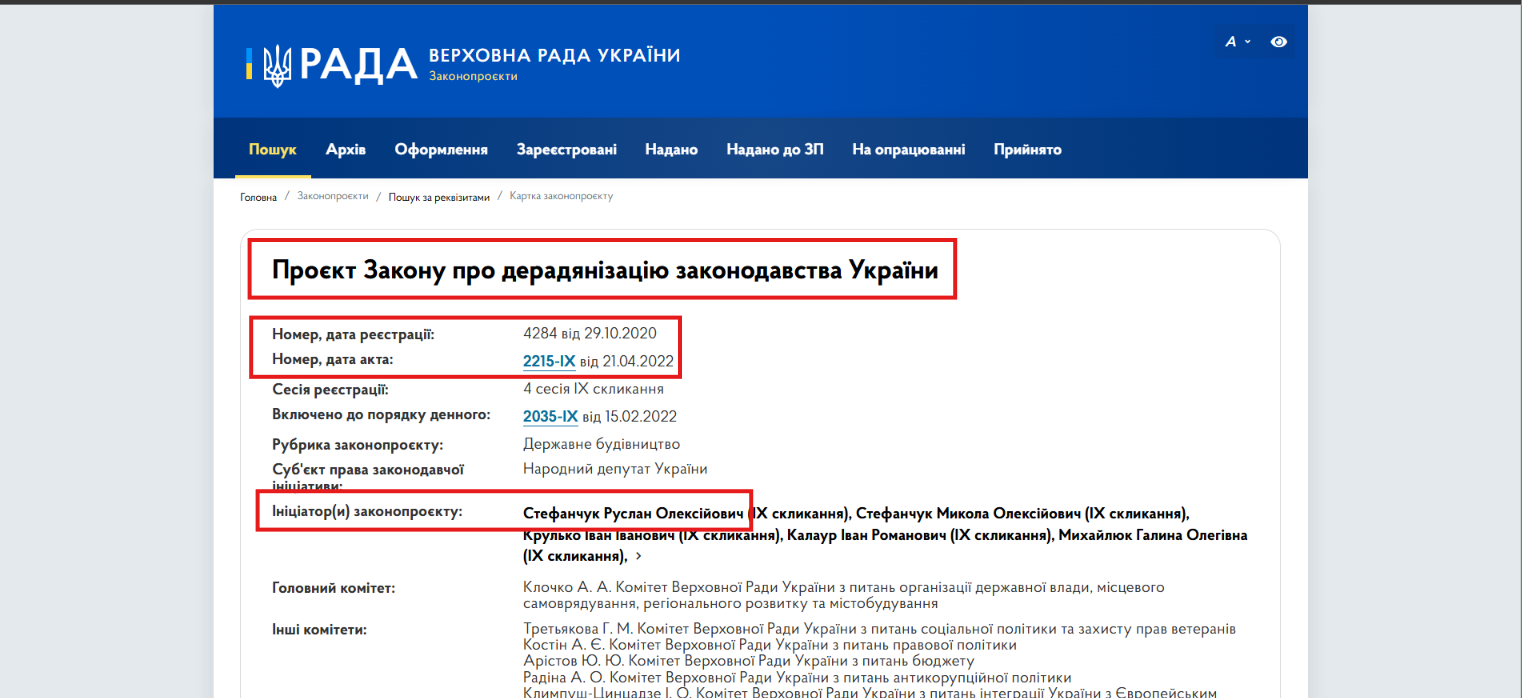Viewport: 1522px width, 698px height.
Task: Click main committee entry Клочко А. А.
Action: (x=844, y=595)
